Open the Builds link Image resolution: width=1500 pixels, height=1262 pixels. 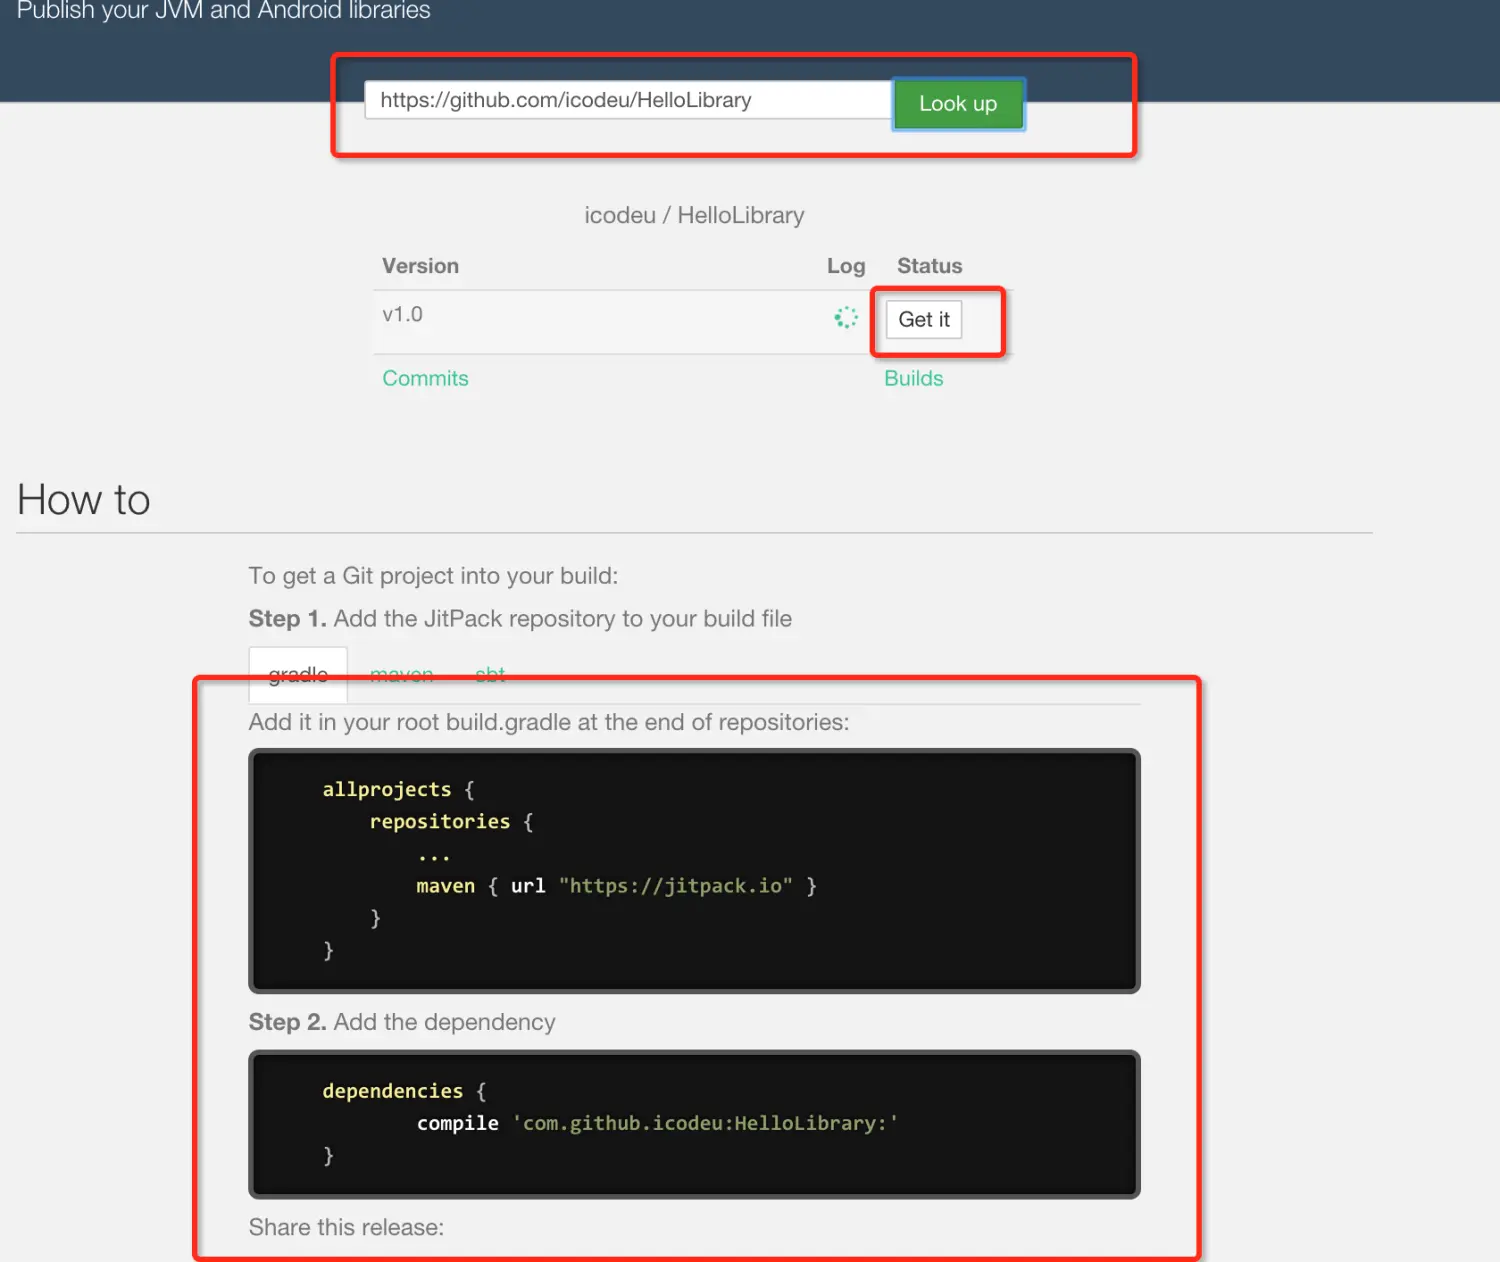(x=914, y=379)
